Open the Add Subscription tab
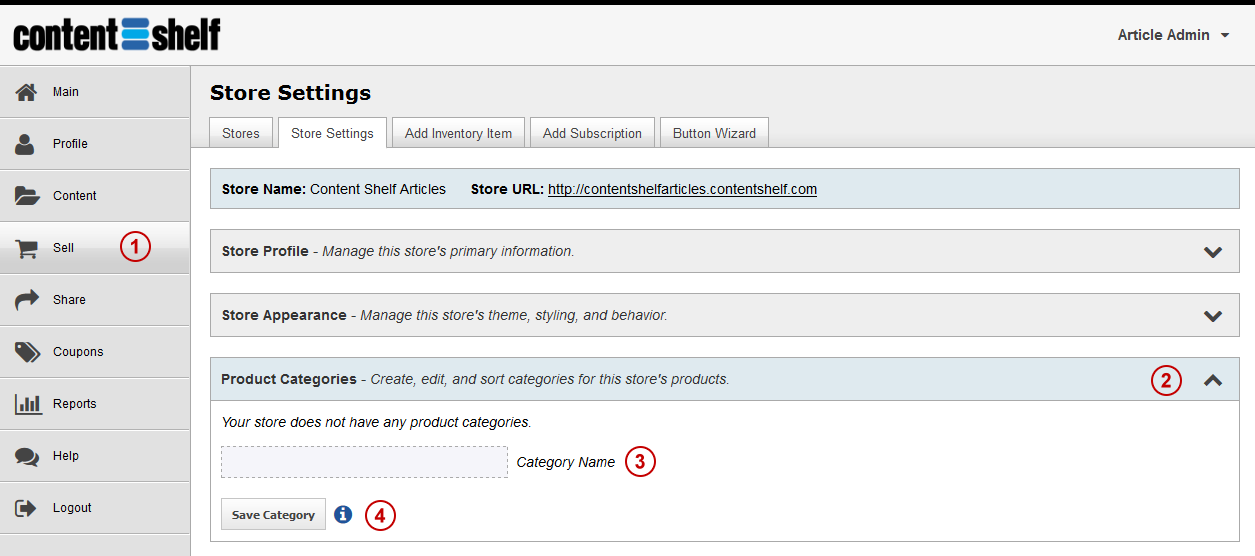Viewport: 1255px width, 556px height. point(592,133)
